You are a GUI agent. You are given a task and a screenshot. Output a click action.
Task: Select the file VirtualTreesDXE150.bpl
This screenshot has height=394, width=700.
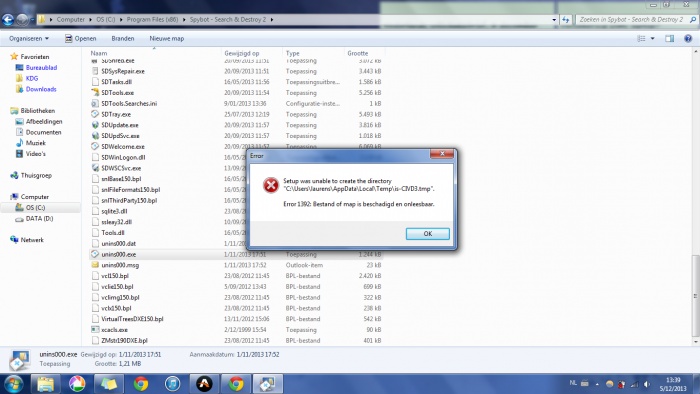(x=132, y=319)
